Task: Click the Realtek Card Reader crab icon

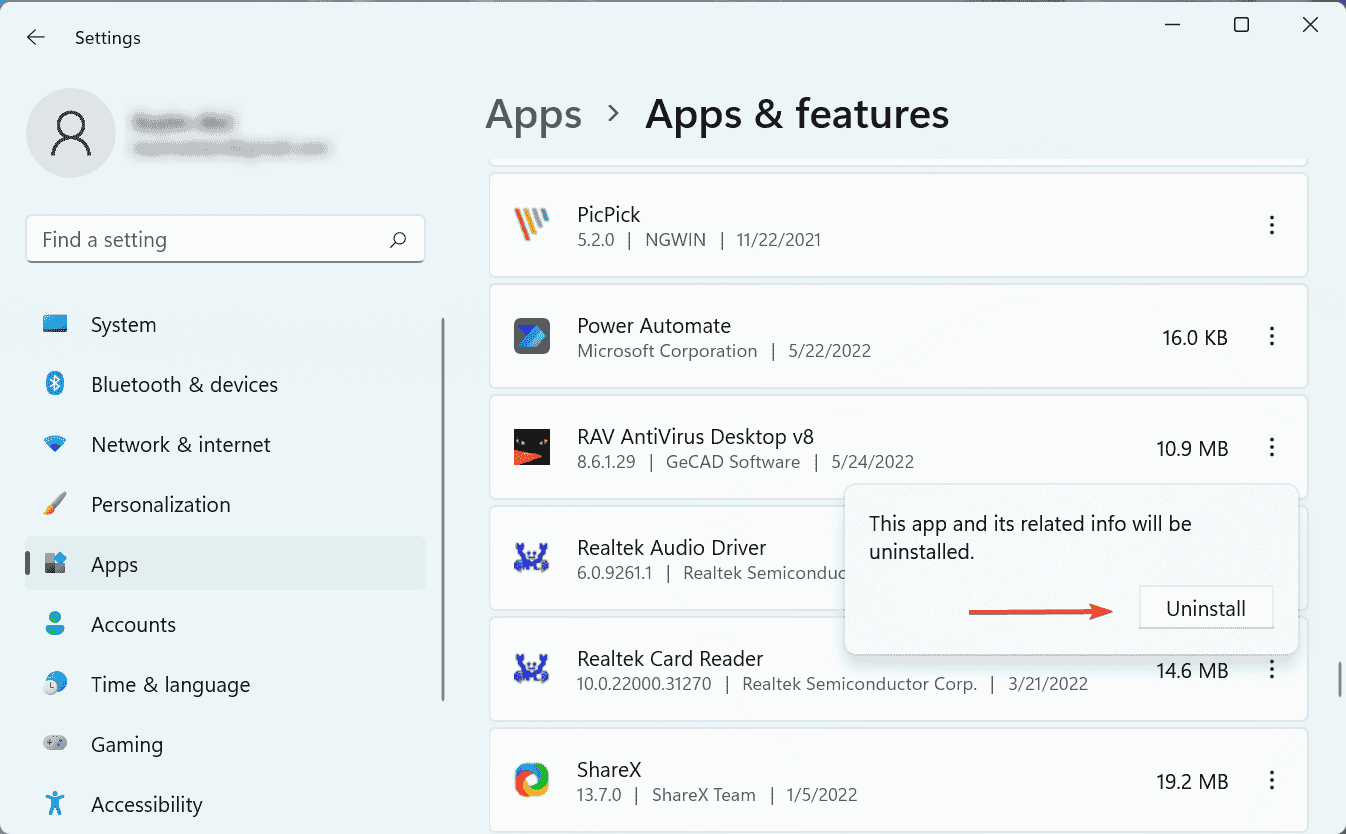Action: tap(531, 669)
